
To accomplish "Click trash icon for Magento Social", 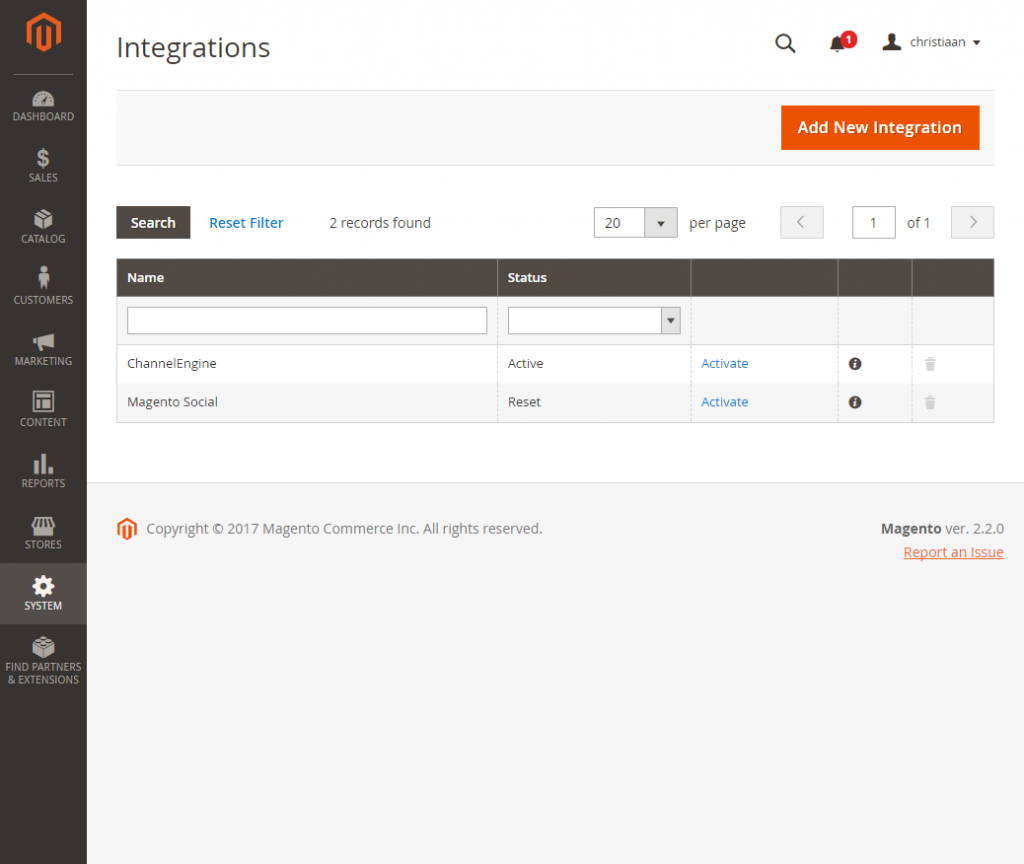I will (930, 402).
